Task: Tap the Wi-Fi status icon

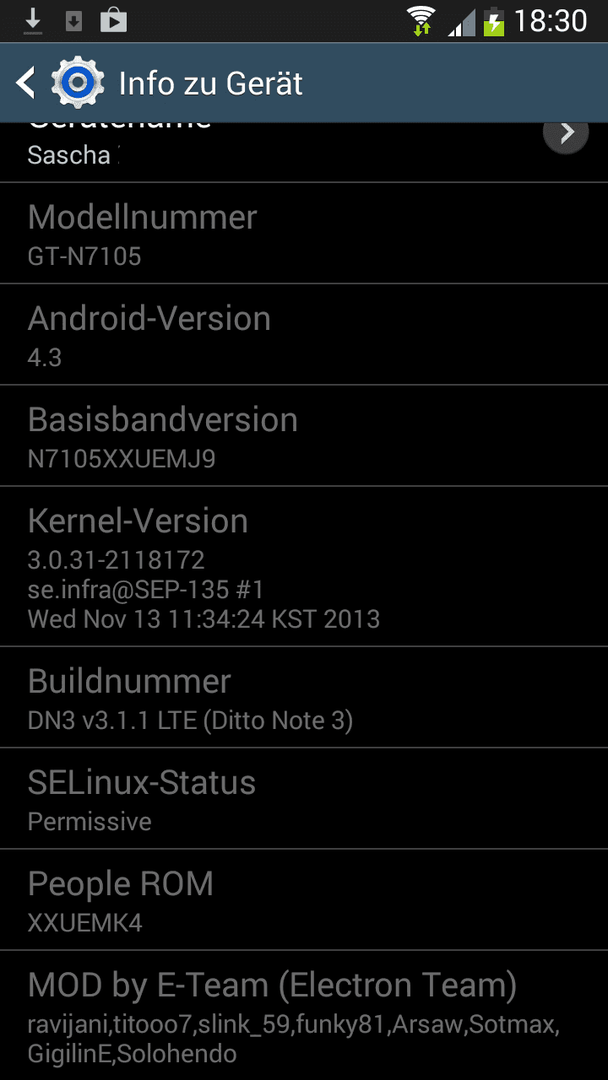Action: click(x=421, y=21)
